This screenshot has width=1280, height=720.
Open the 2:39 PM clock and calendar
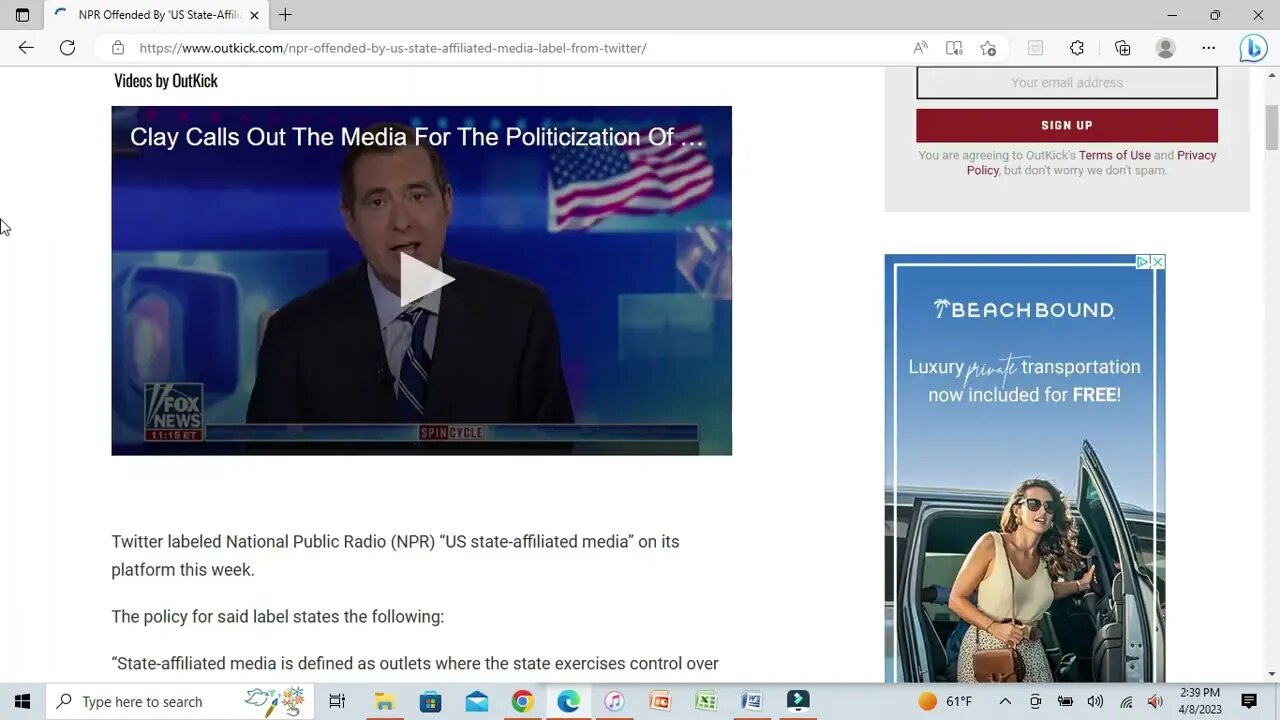(x=1199, y=701)
